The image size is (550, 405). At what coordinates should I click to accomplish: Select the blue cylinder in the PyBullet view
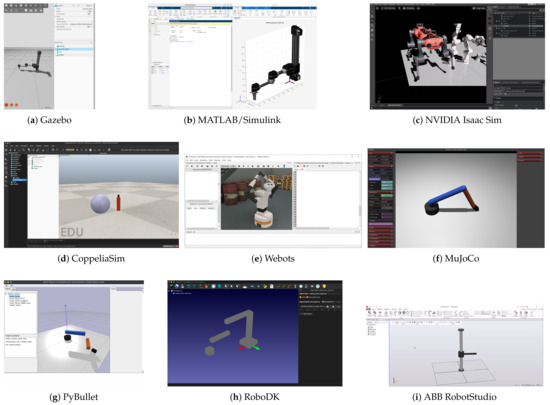click(x=75, y=332)
